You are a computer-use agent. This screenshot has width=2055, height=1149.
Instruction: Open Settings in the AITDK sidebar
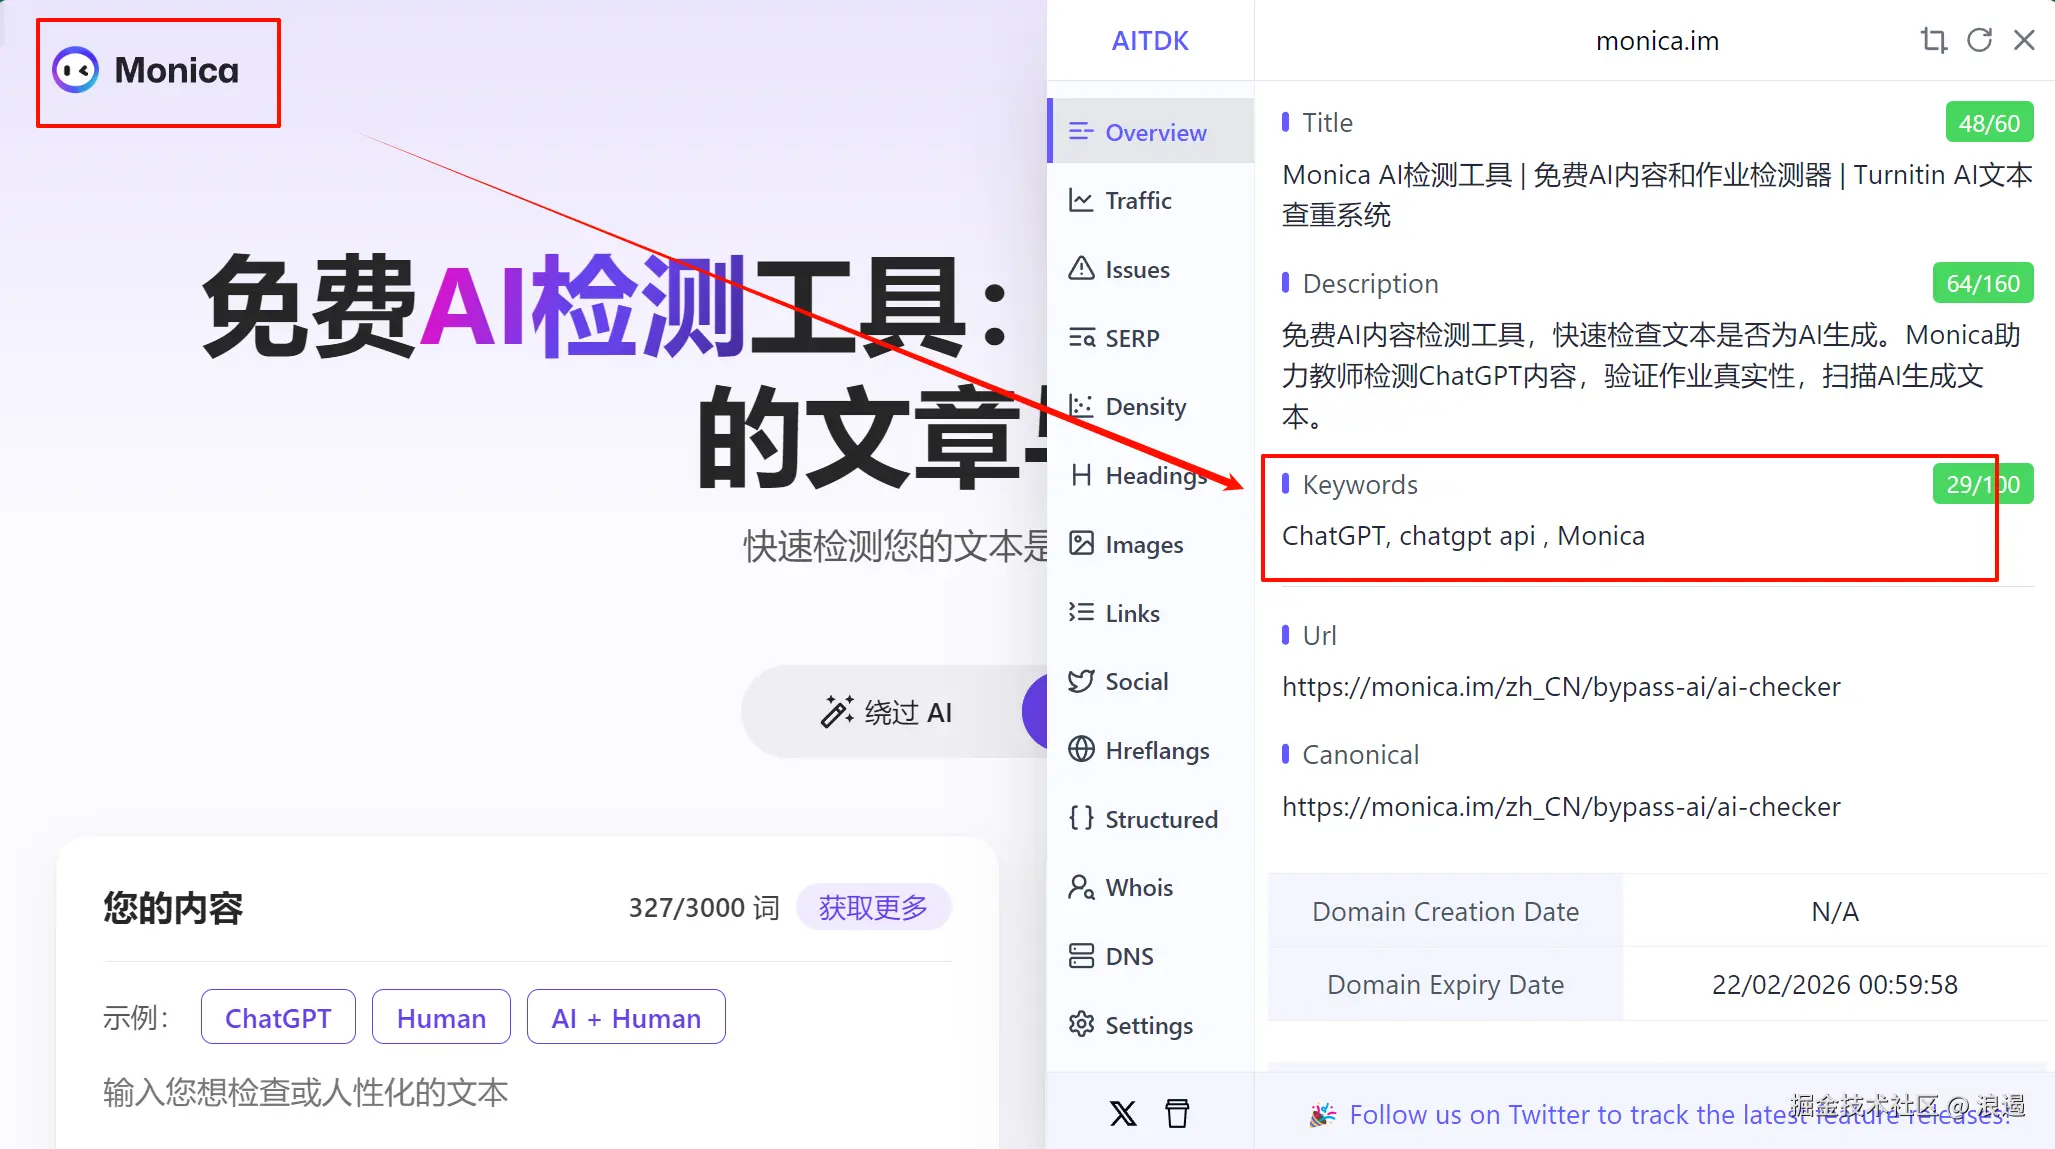1148,1026
